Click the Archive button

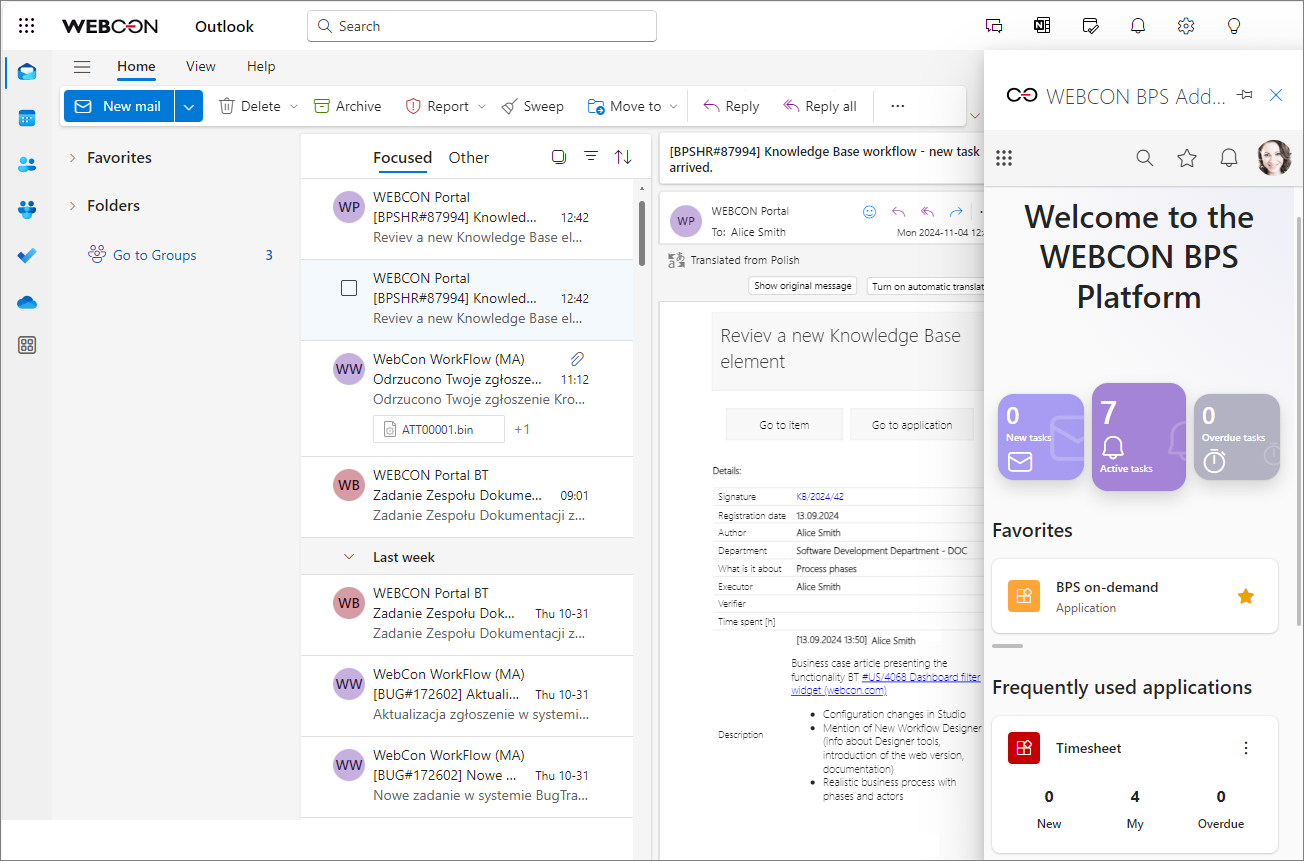click(347, 106)
